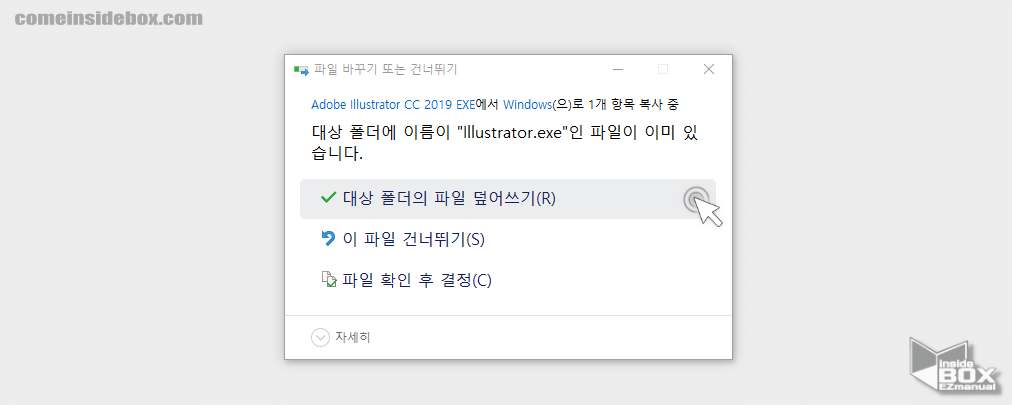Click the file copy icon in title bar
The image size is (1012, 405).
[301, 70]
